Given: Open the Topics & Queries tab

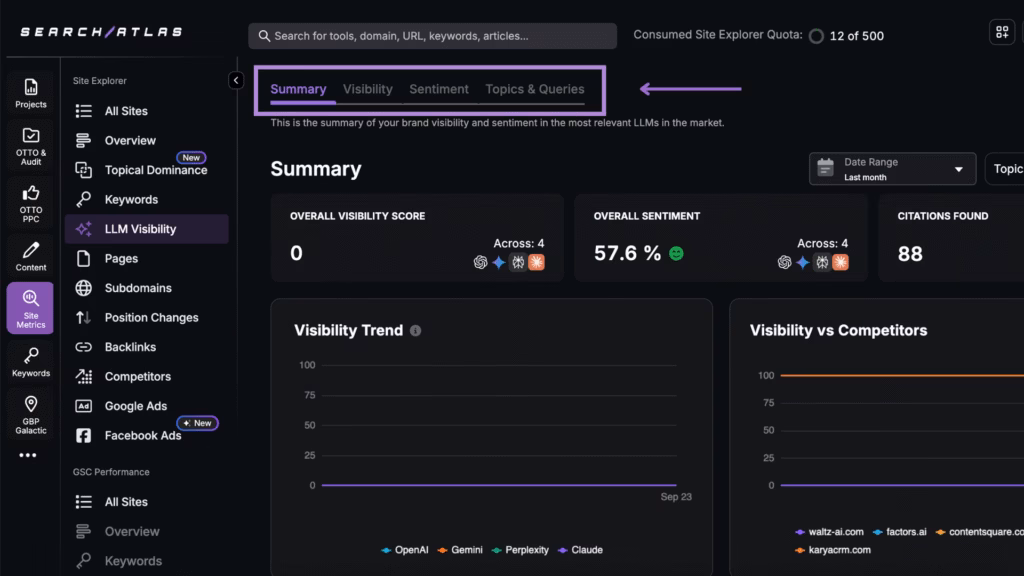Looking at the screenshot, I should pyautogui.click(x=535, y=88).
